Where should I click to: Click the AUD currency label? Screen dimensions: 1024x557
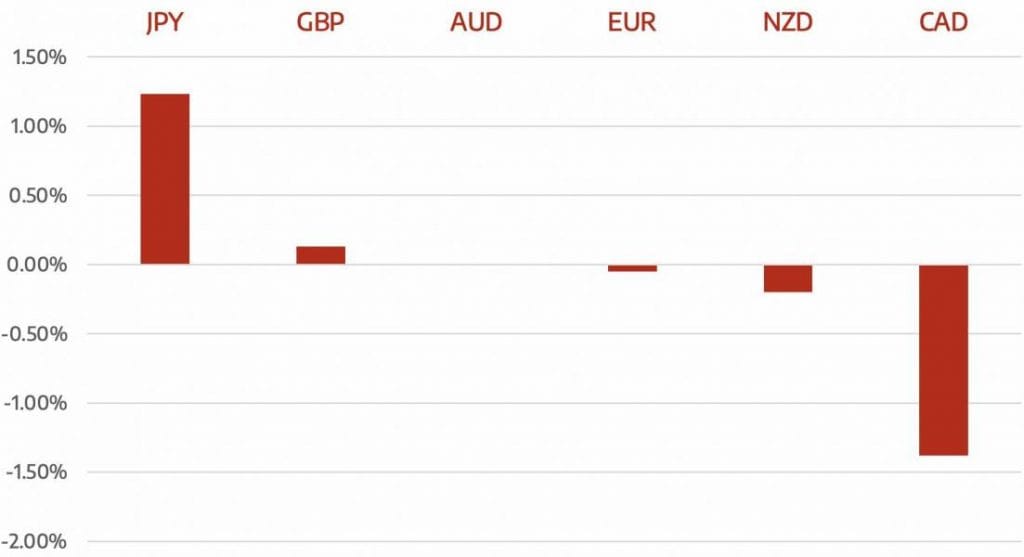[476, 22]
